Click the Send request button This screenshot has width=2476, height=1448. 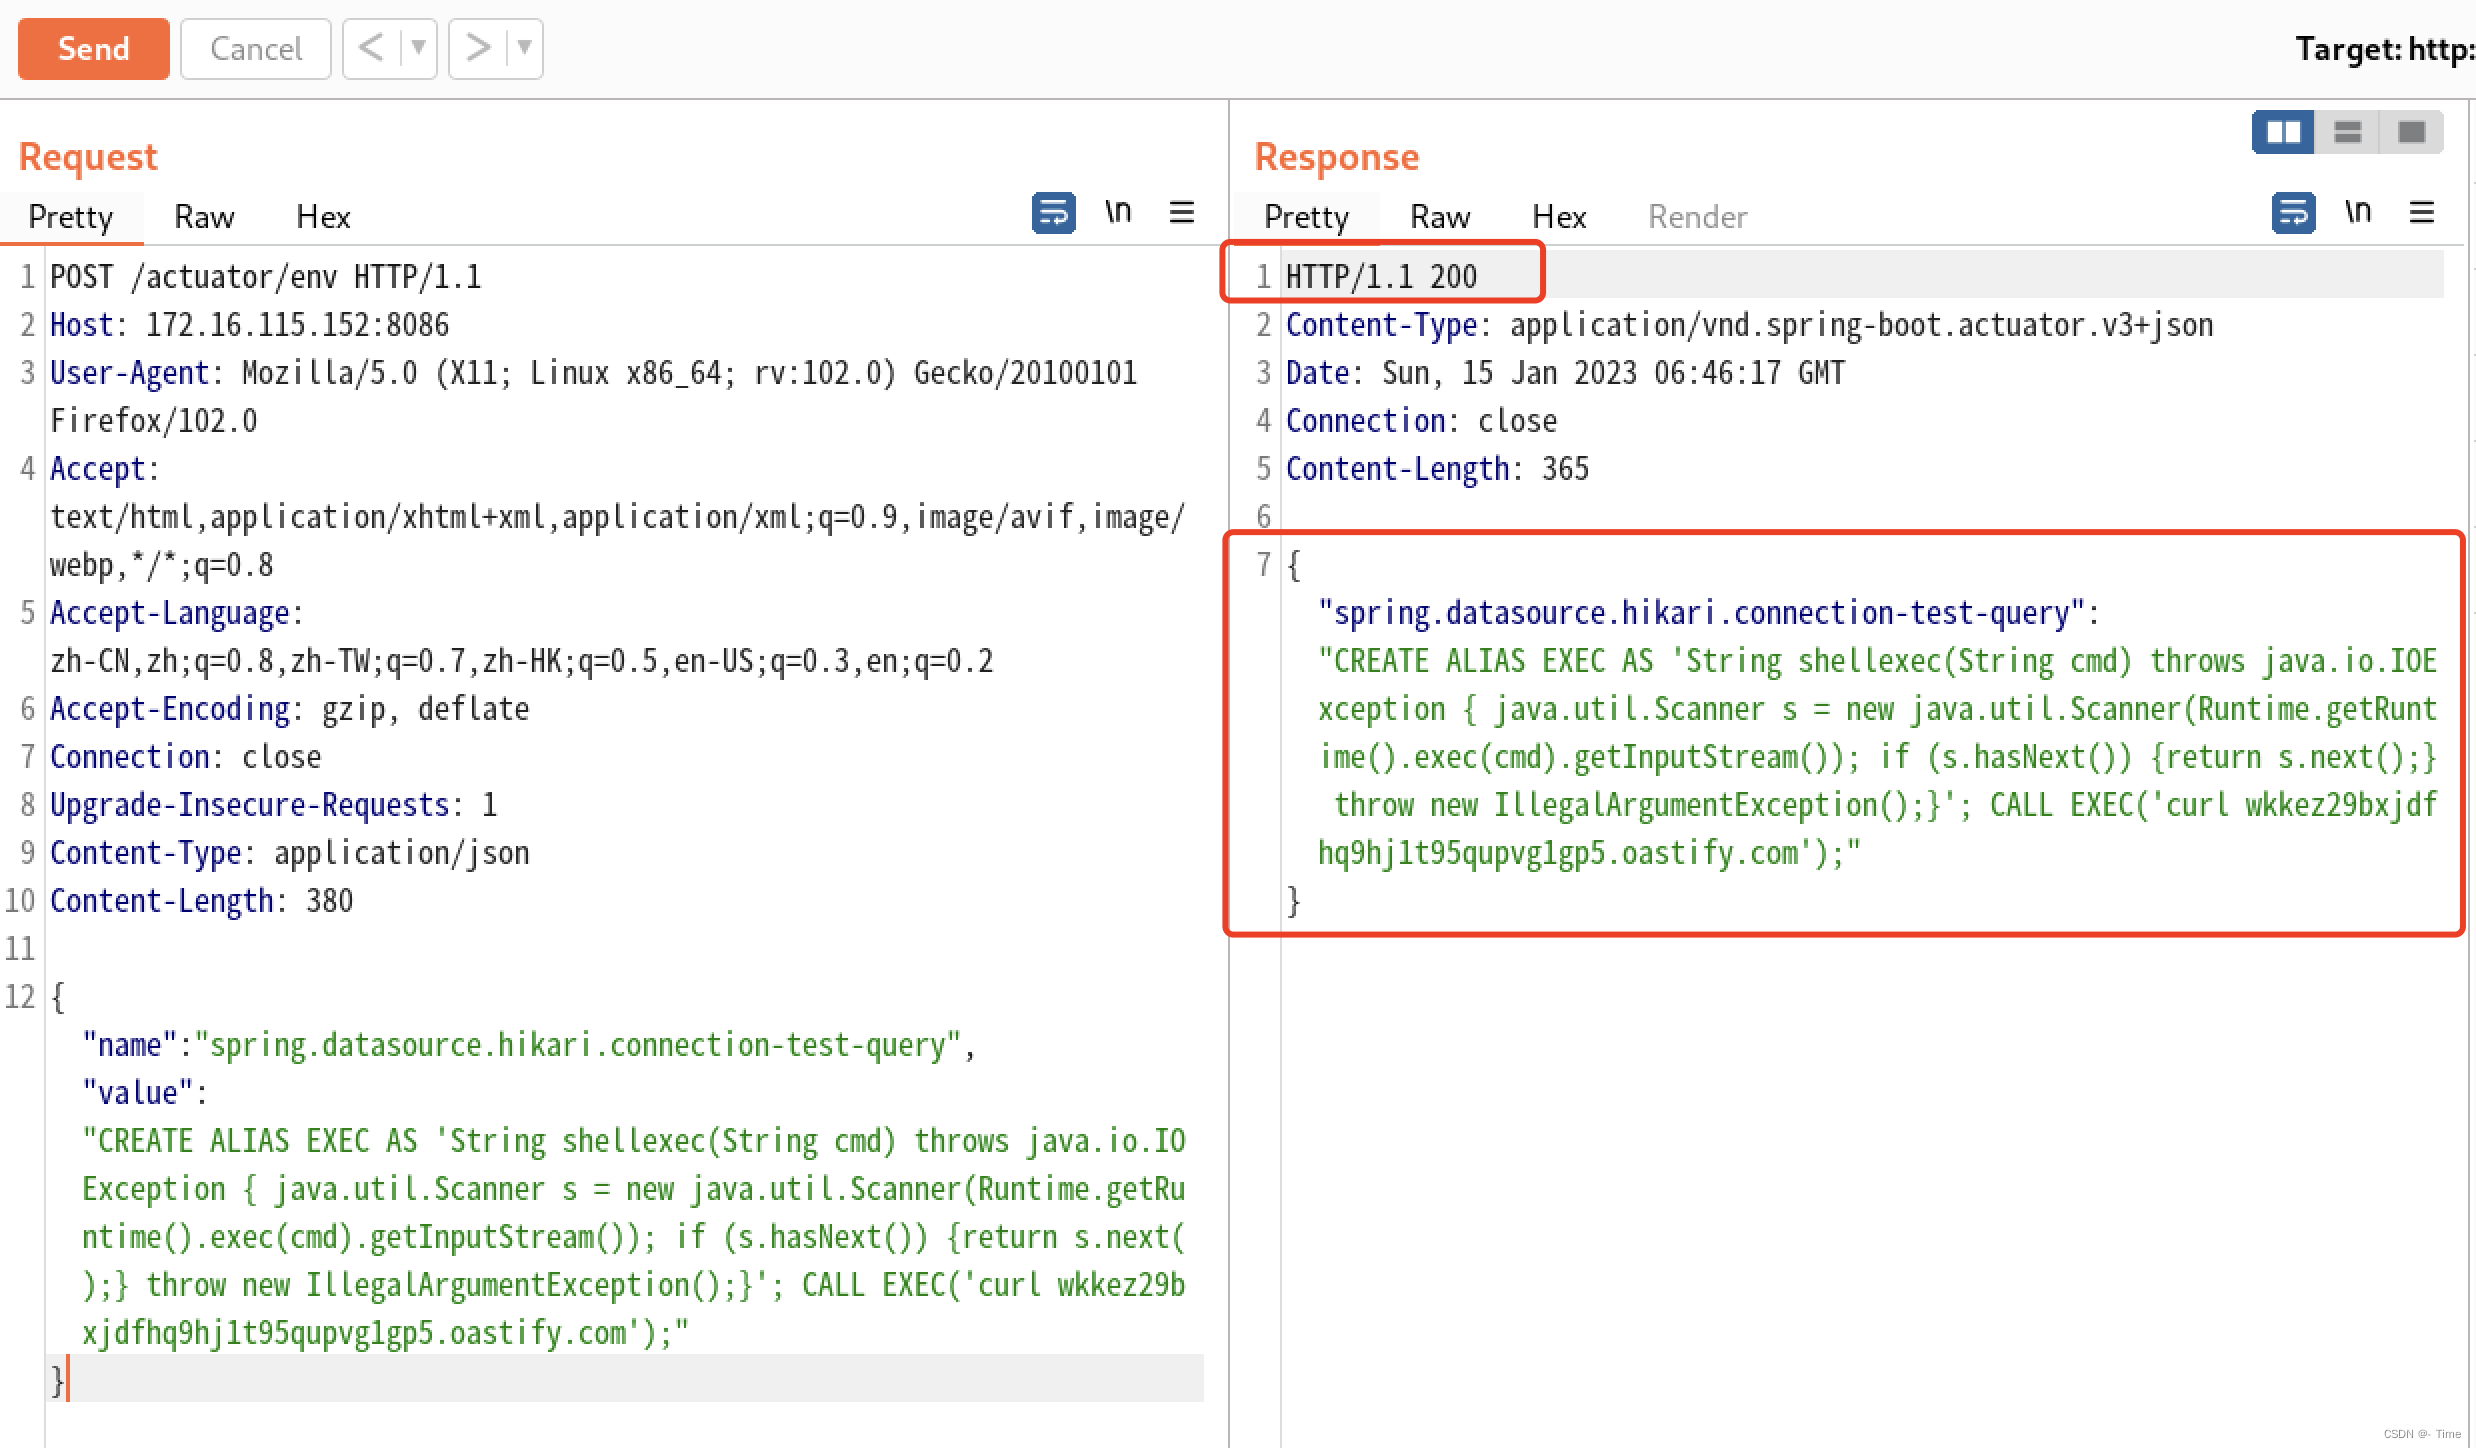(93, 48)
